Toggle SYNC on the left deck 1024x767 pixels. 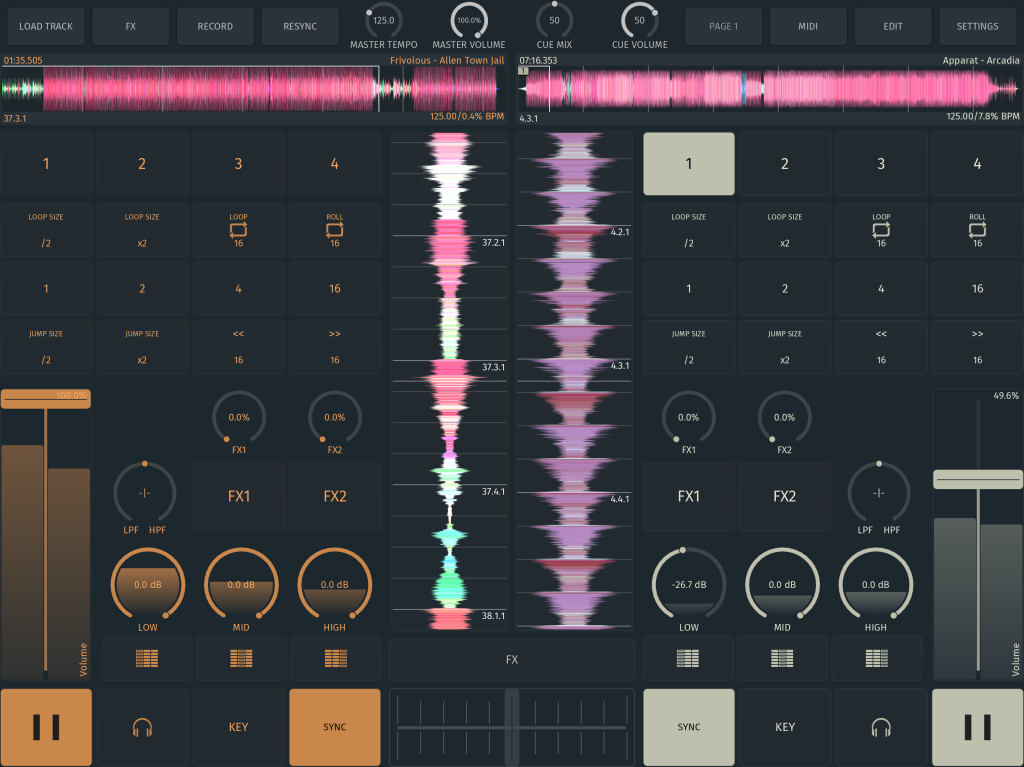(x=335, y=727)
